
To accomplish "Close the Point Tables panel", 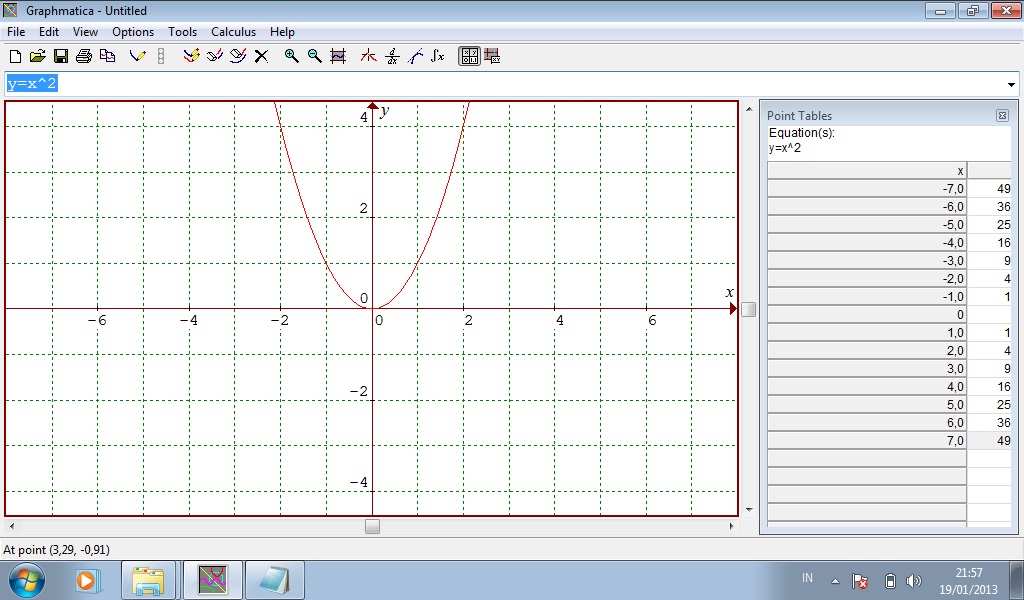I will point(1002,116).
